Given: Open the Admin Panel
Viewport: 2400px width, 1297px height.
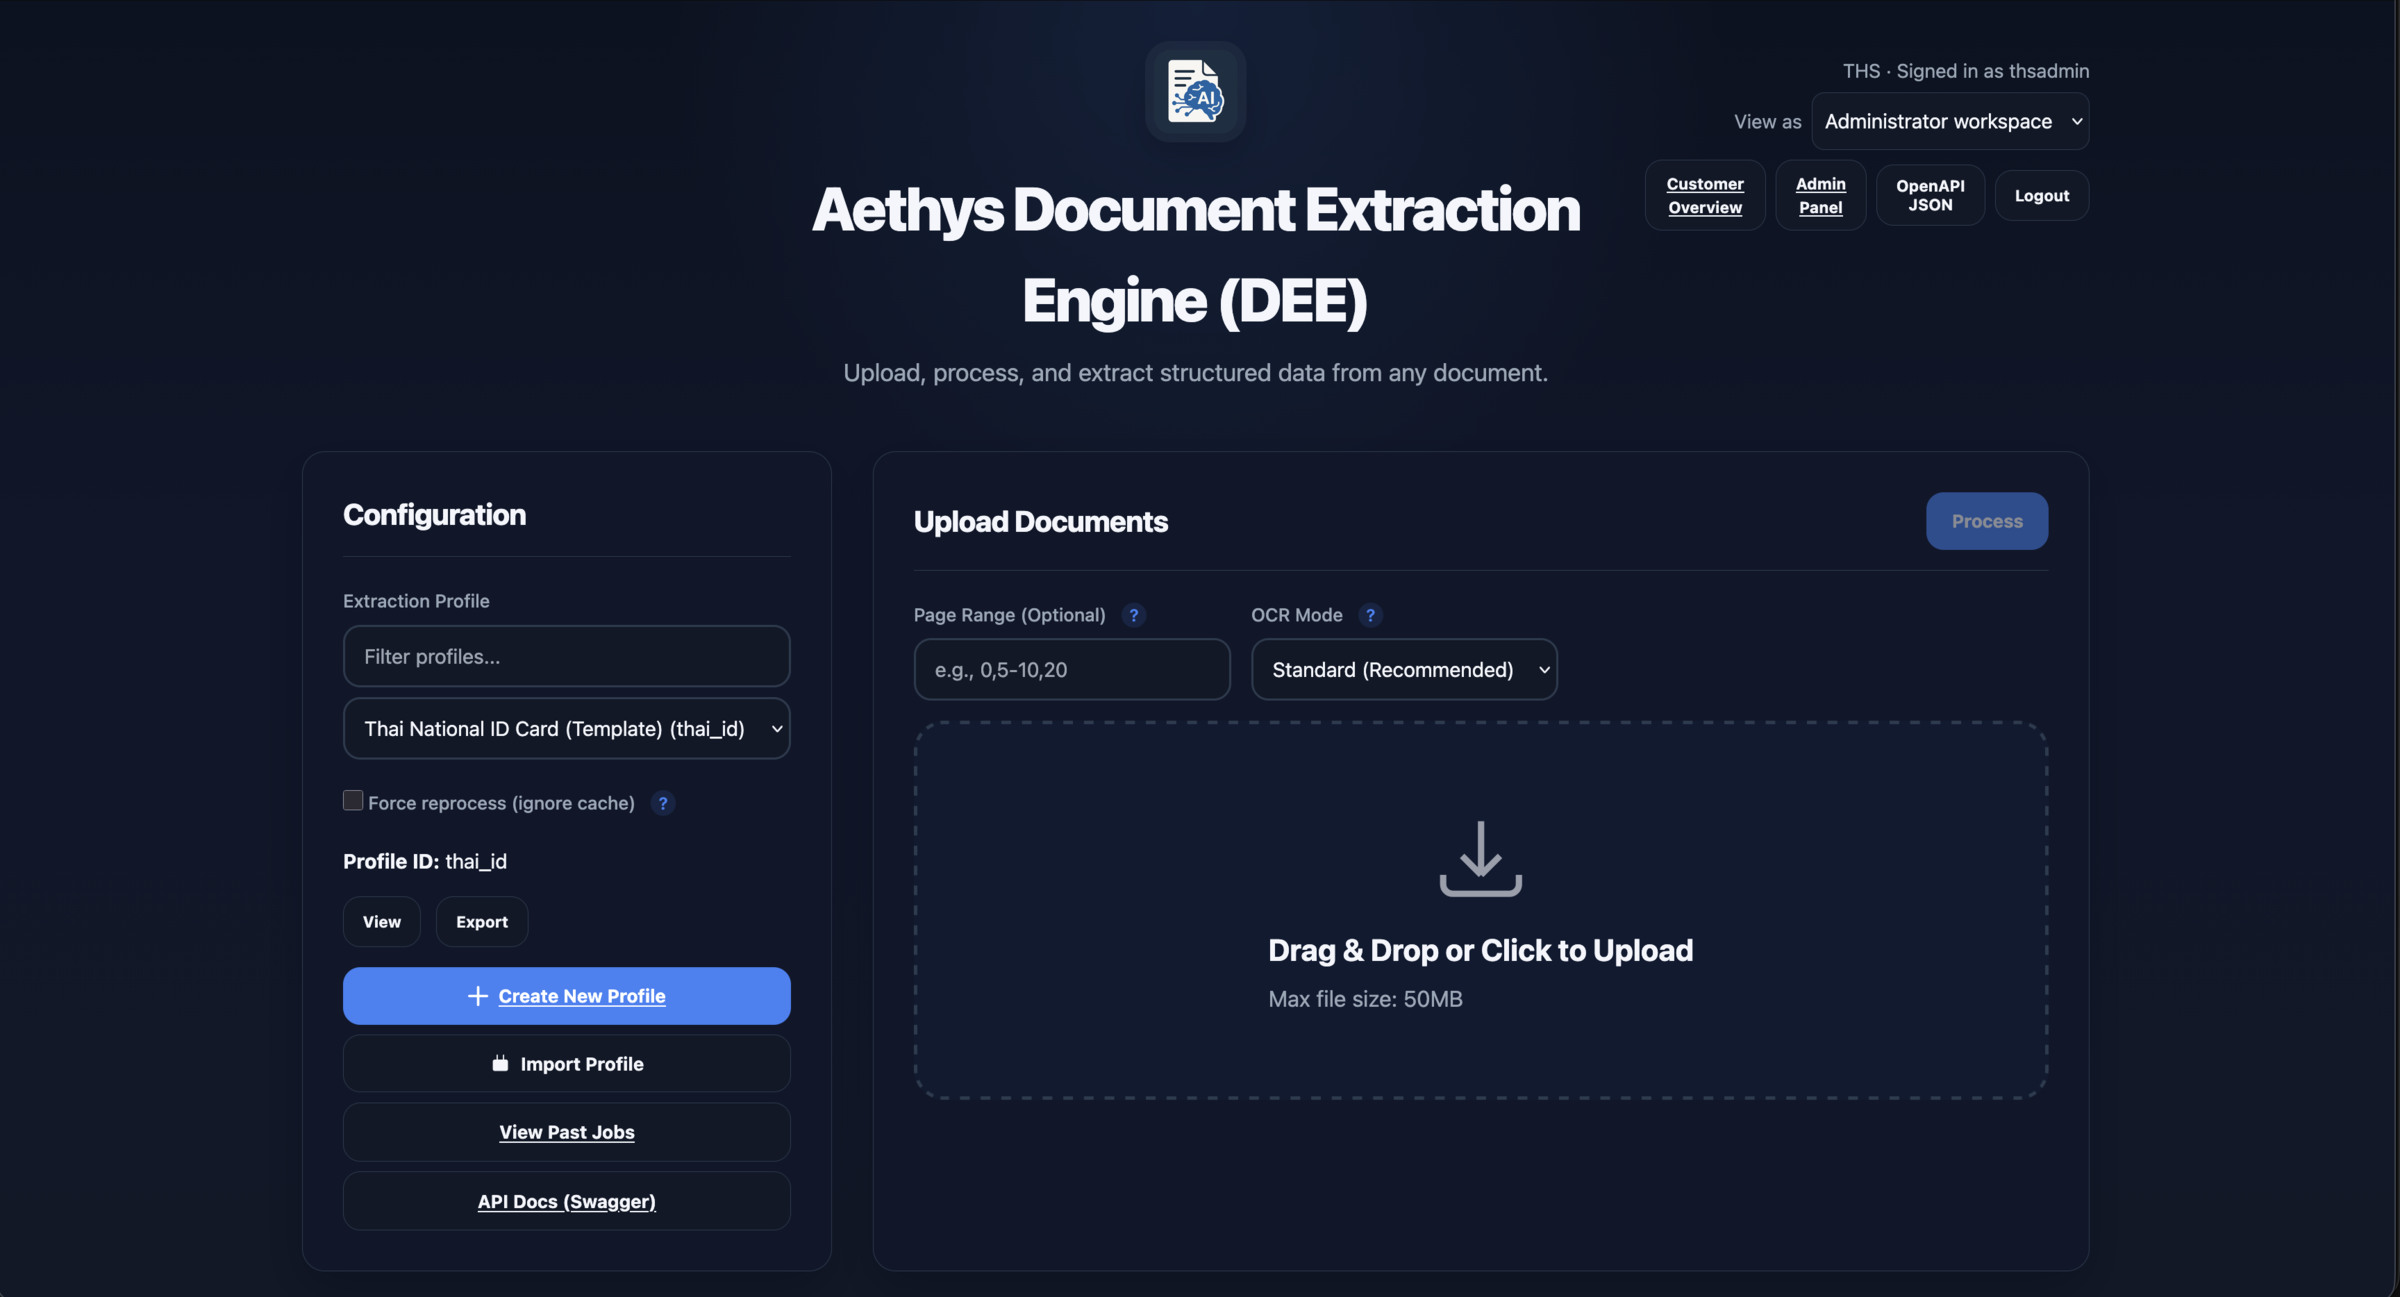Looking at the screenshot, I should tap(1820, 195).
